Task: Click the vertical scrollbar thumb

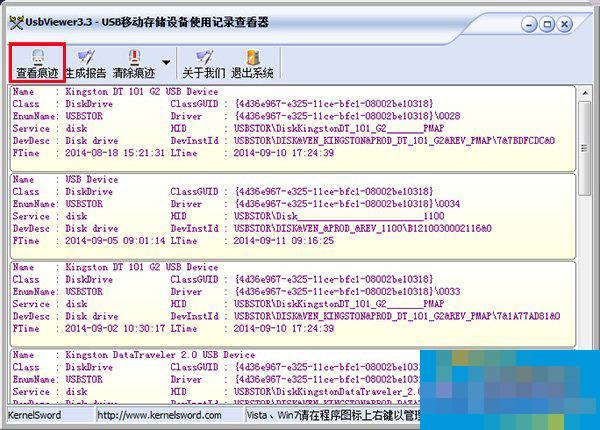Action: 585,148
